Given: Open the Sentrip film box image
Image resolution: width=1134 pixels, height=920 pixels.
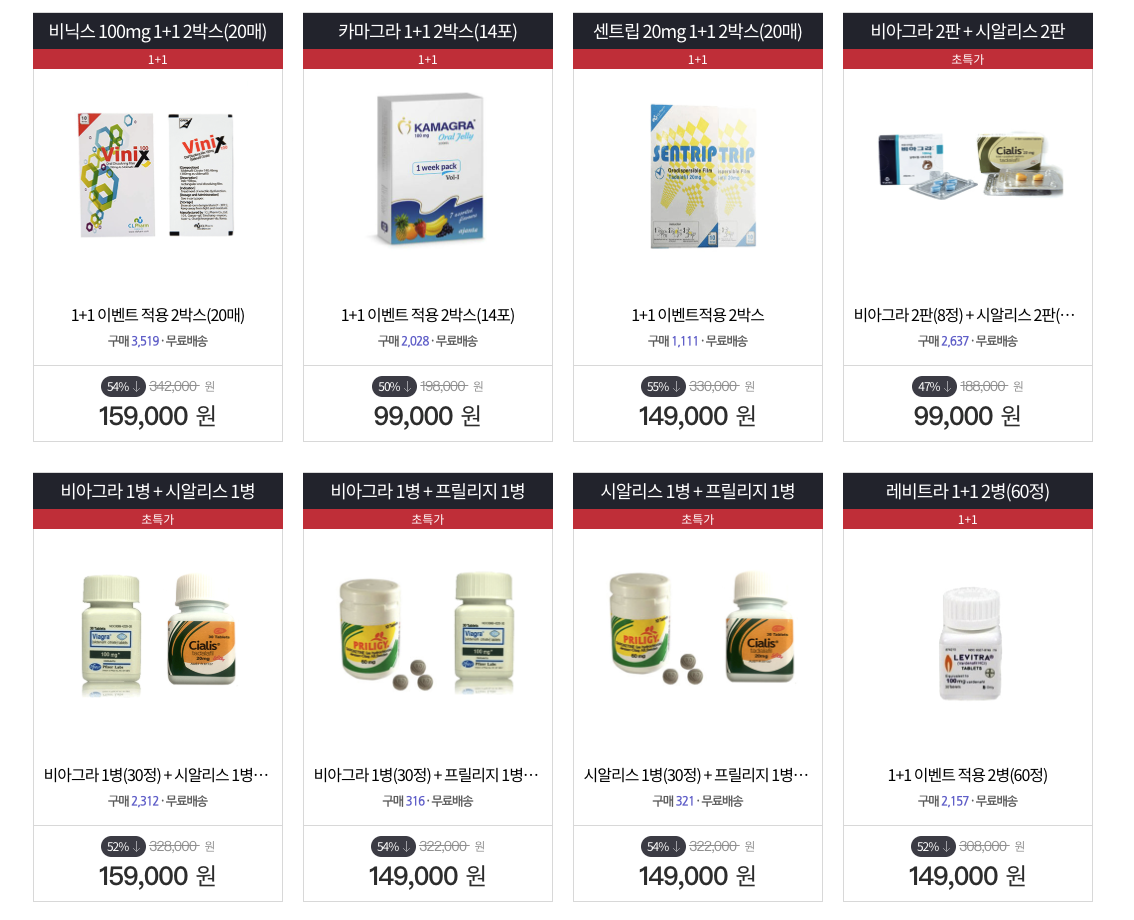Looking at the screenshot, I should tap(702, 176).
